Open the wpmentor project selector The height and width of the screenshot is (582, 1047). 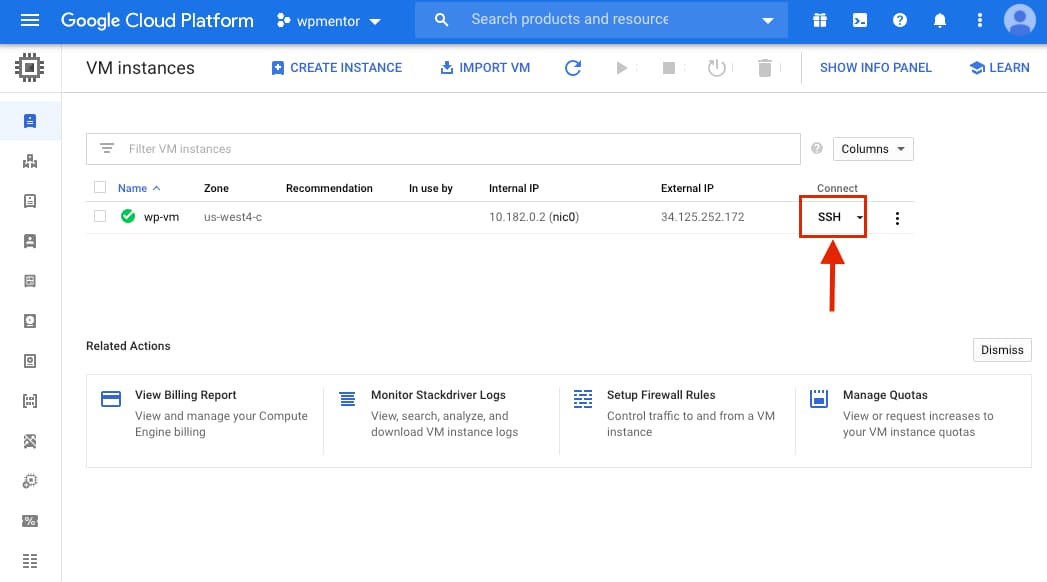tap(329, 21)
